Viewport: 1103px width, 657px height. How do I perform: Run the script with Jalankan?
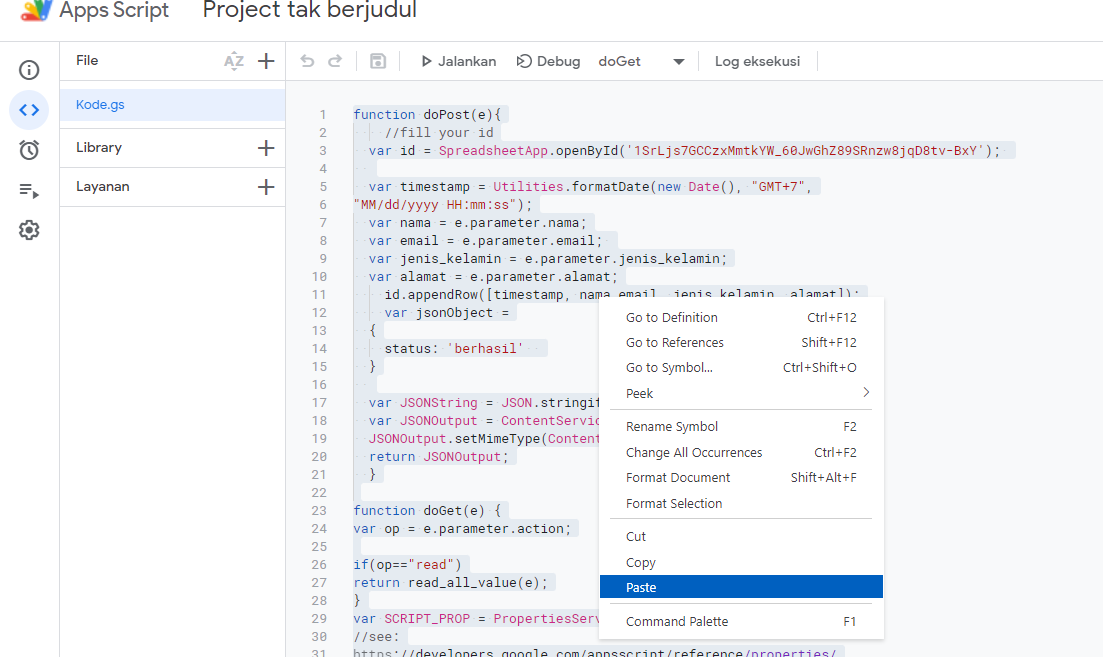pyautogui.click(x=457, y=61)
